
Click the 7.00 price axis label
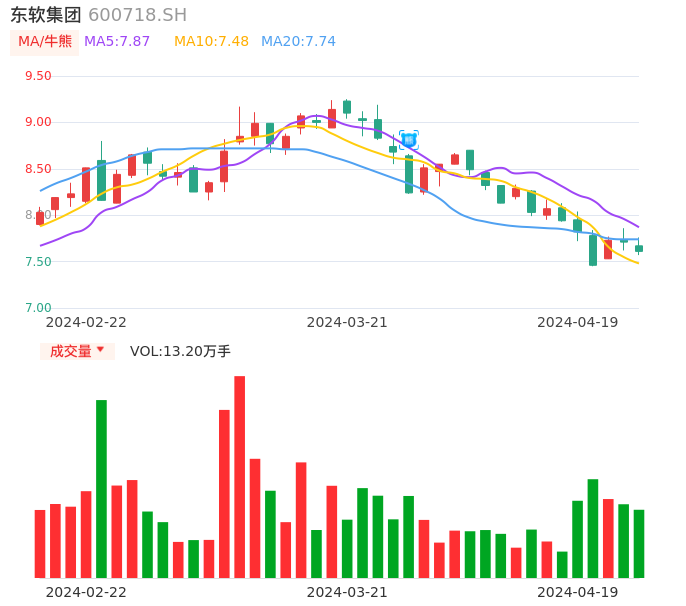[38, 308]
